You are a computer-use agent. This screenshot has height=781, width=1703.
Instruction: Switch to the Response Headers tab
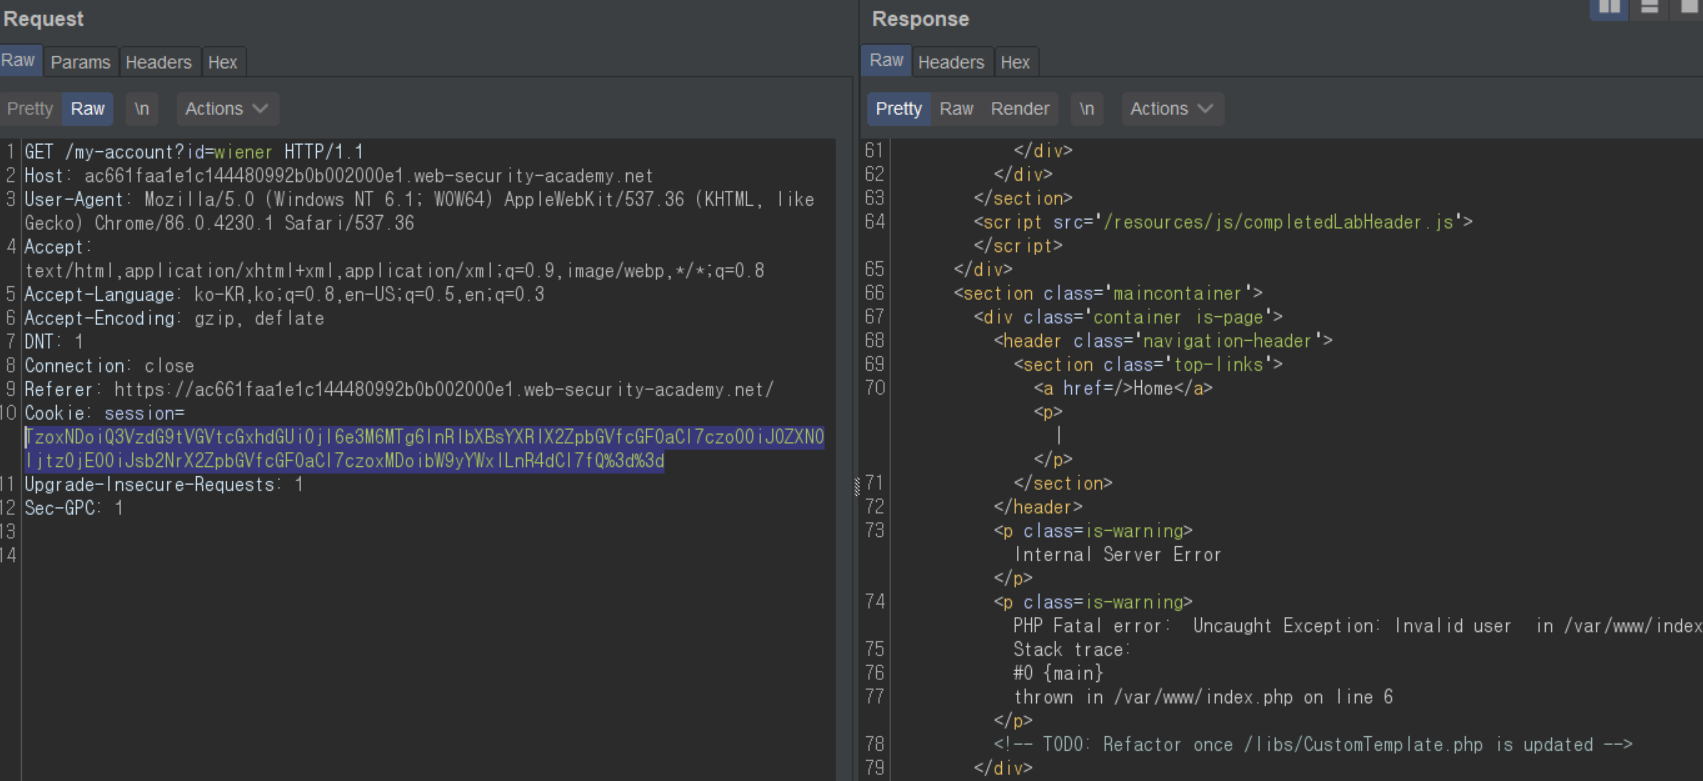950,62
